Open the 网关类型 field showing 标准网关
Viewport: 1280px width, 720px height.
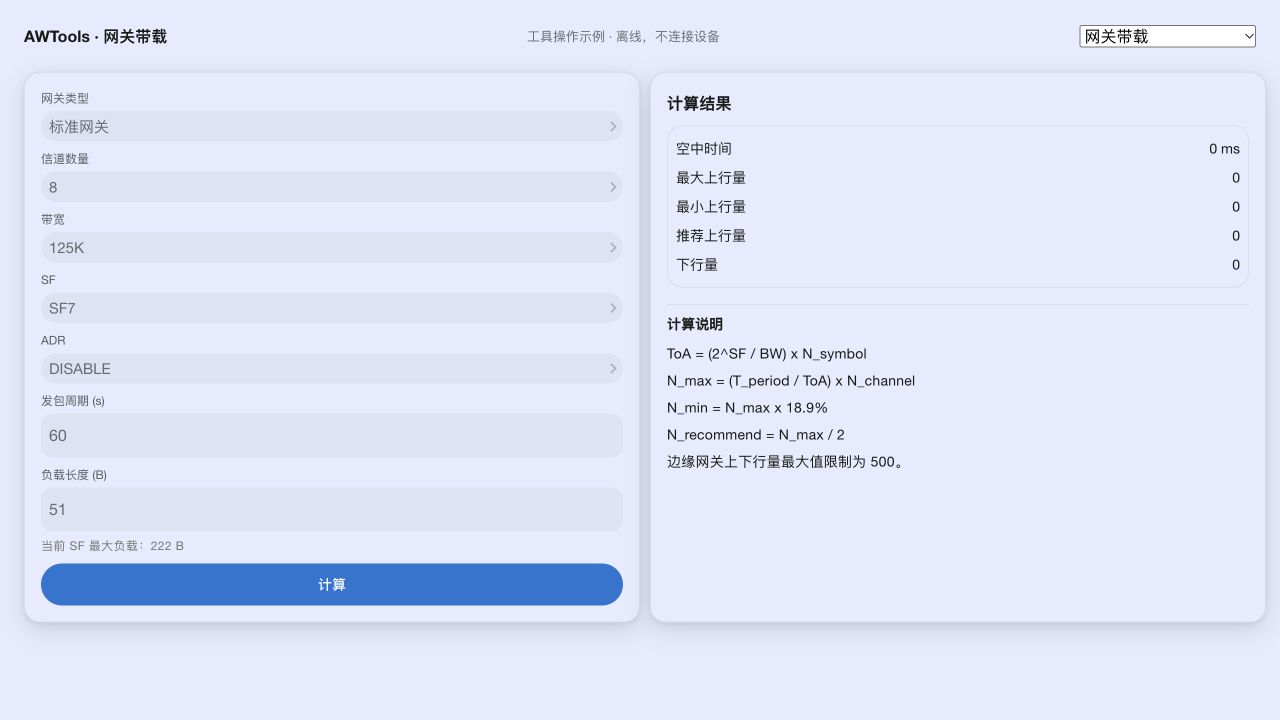coord(332,126)
